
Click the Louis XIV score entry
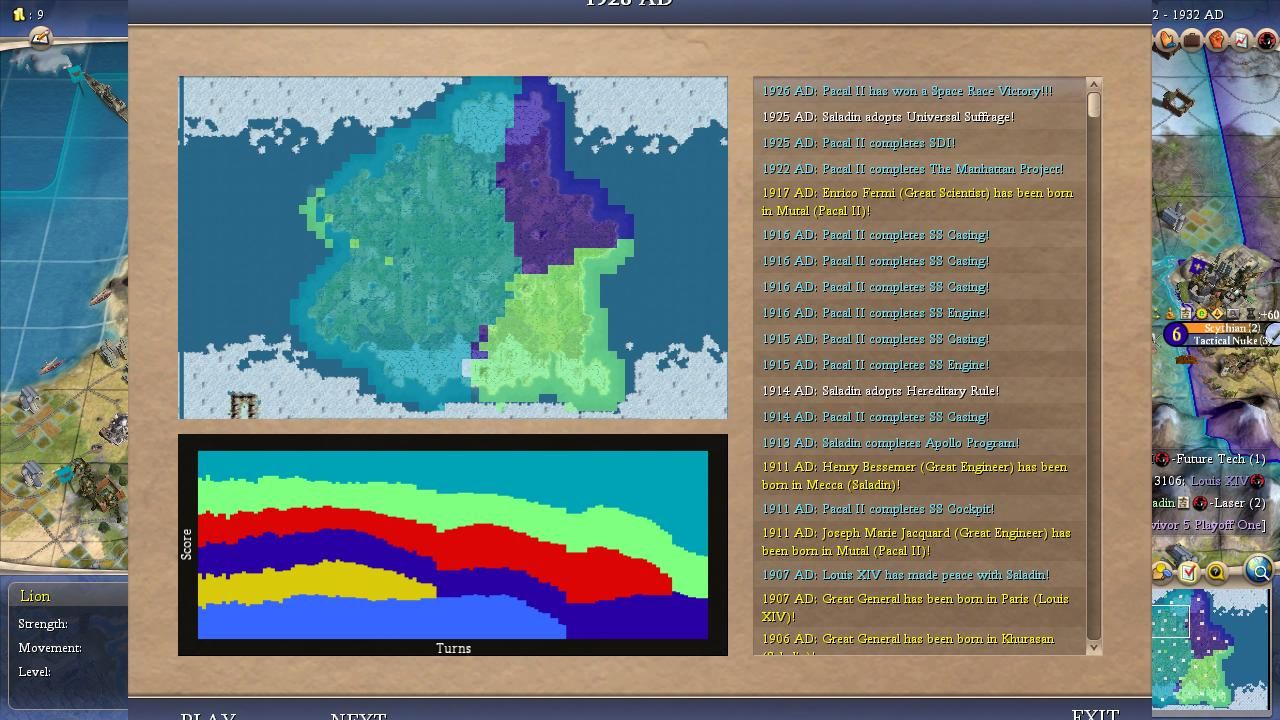(1219, 481)
